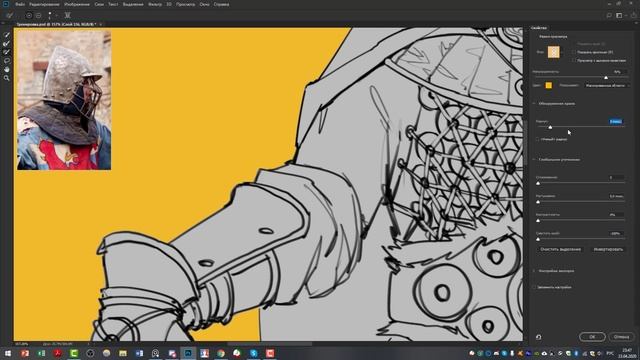The image size is (640, 360).
Task: Click the Растушевка value field
Action: point(616,196)
